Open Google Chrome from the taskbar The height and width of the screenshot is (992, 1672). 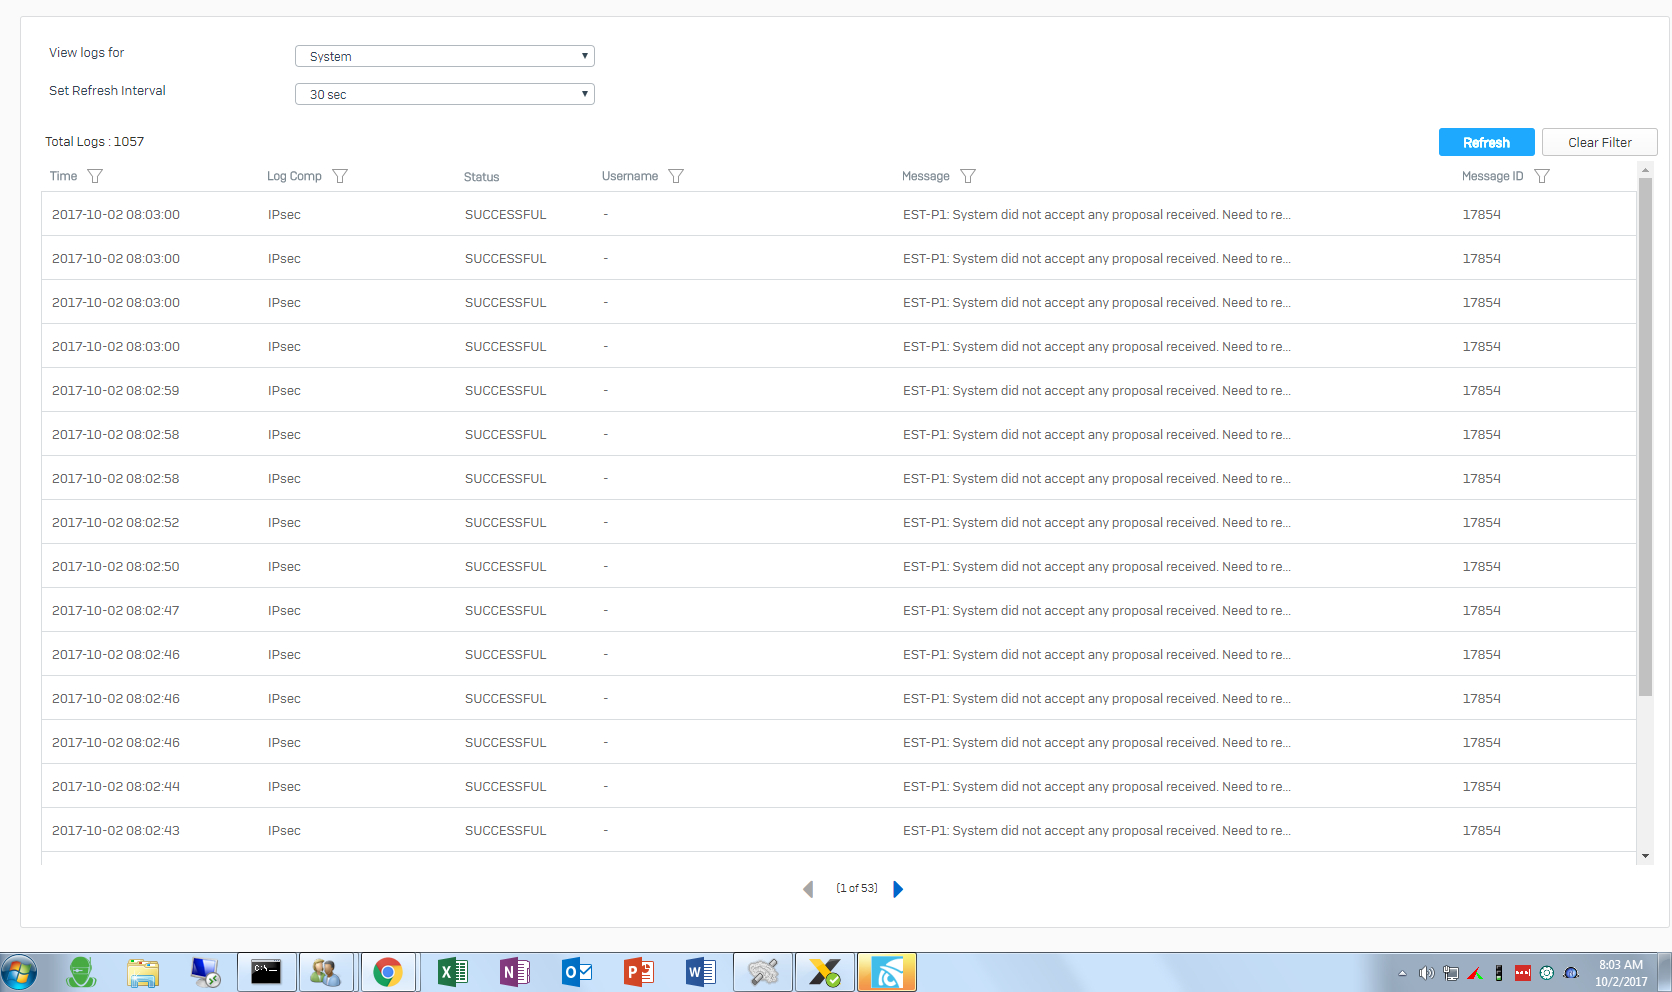pos(388,972)
